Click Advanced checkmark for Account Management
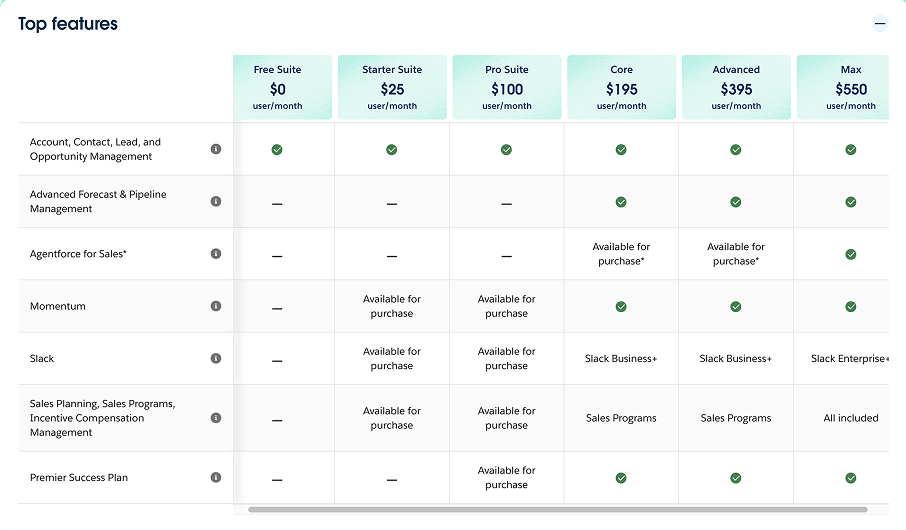Viewport: 906px width, 530px height. point(736,150)
